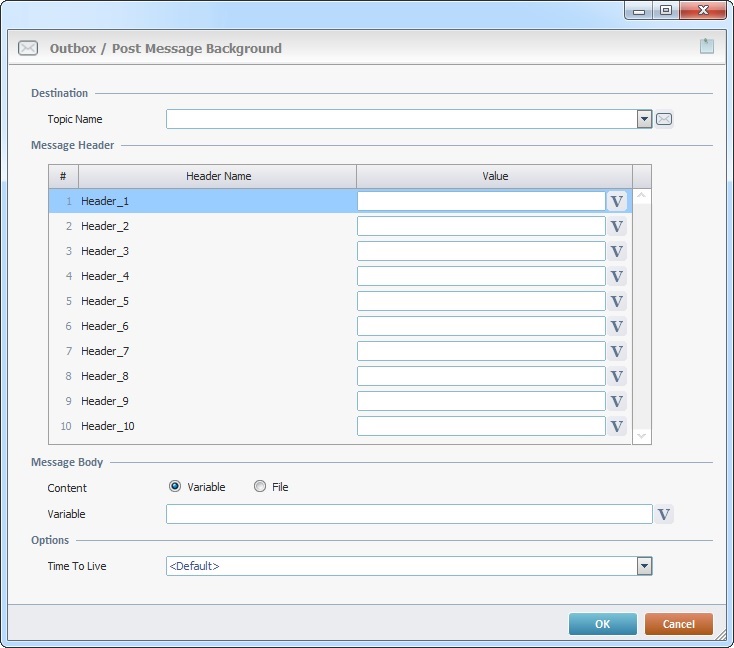Select the File content radio button

260,487
